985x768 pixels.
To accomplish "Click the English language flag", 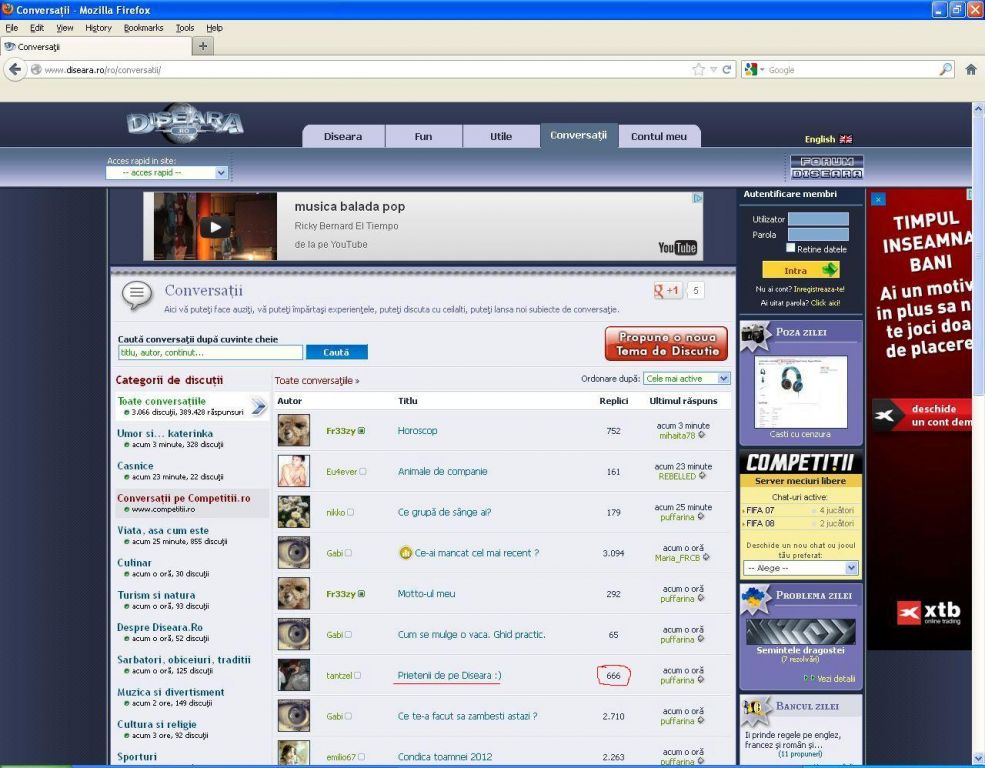I will pos(845,139).
